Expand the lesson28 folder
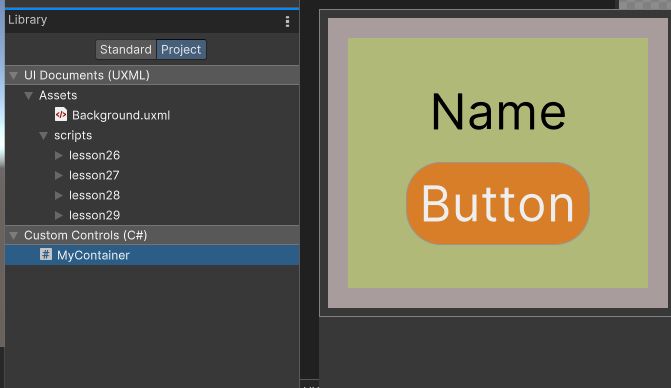This screenshot has height=388, width=671. point(59,195)
